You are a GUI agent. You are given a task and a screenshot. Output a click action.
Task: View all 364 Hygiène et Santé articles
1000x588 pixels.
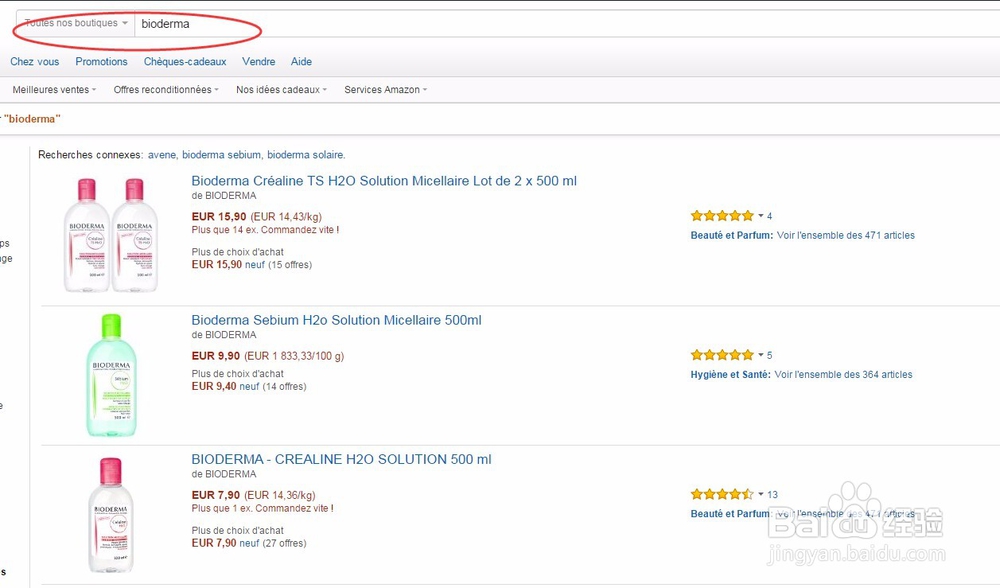pyautogui.click(x=843, y=375)
